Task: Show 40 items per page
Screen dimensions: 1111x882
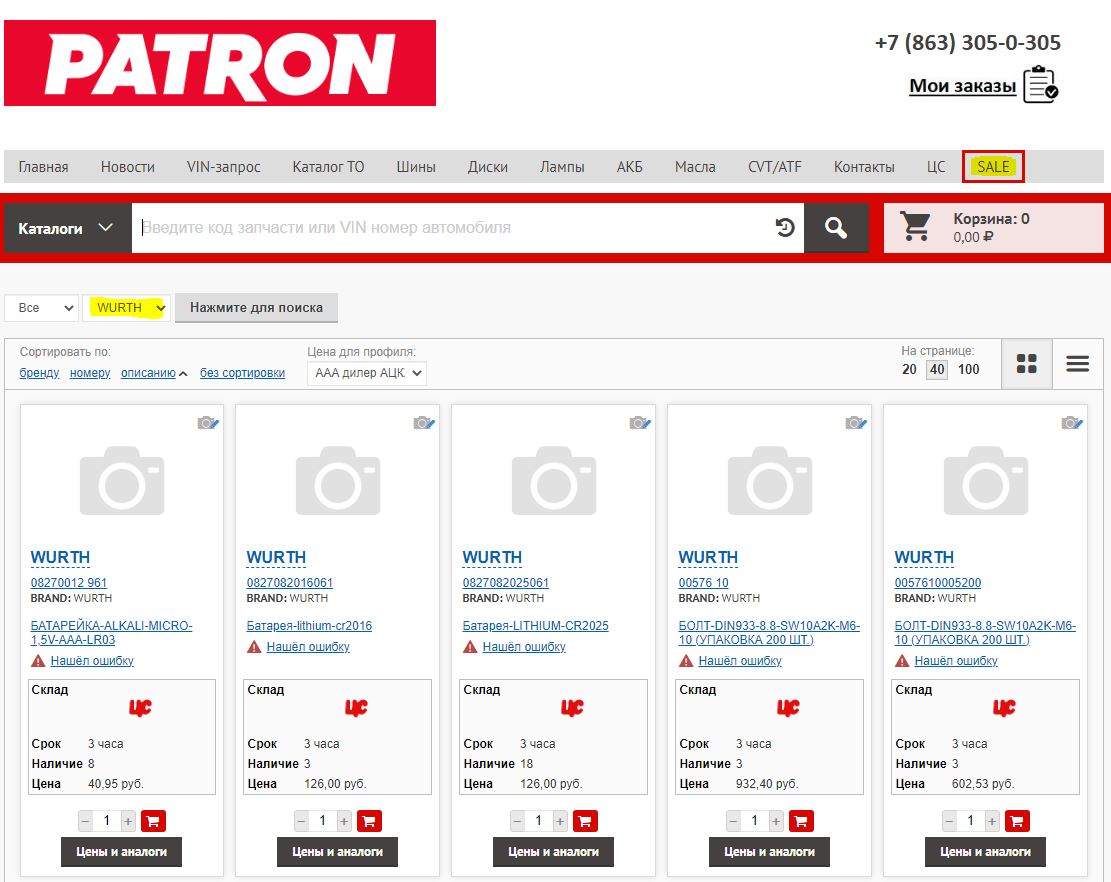Action: [937, 369]
